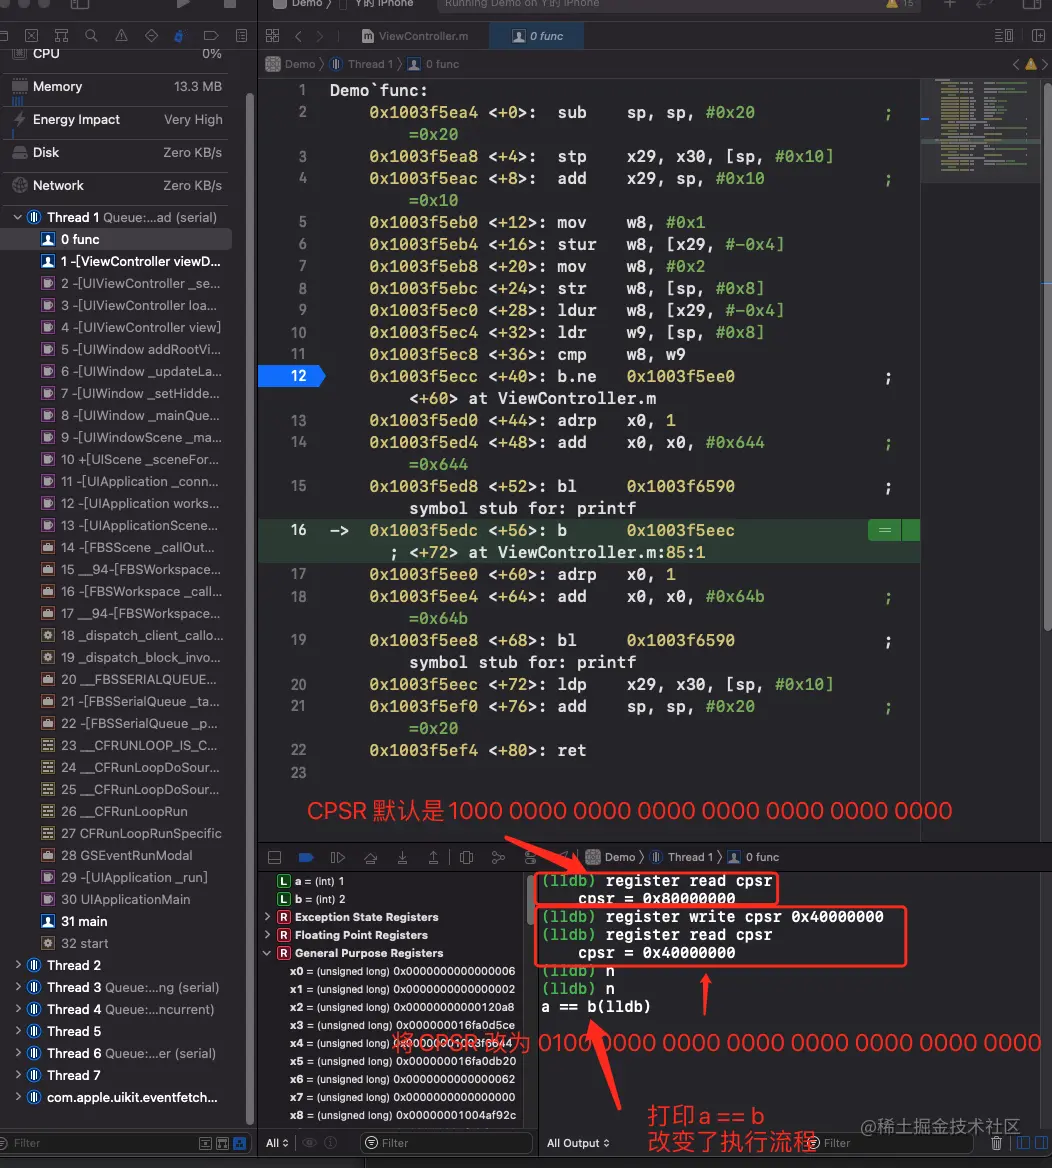Toggle breakpoints activation in debug bar
The image size is (1052, 1168).
pos(305,857)
